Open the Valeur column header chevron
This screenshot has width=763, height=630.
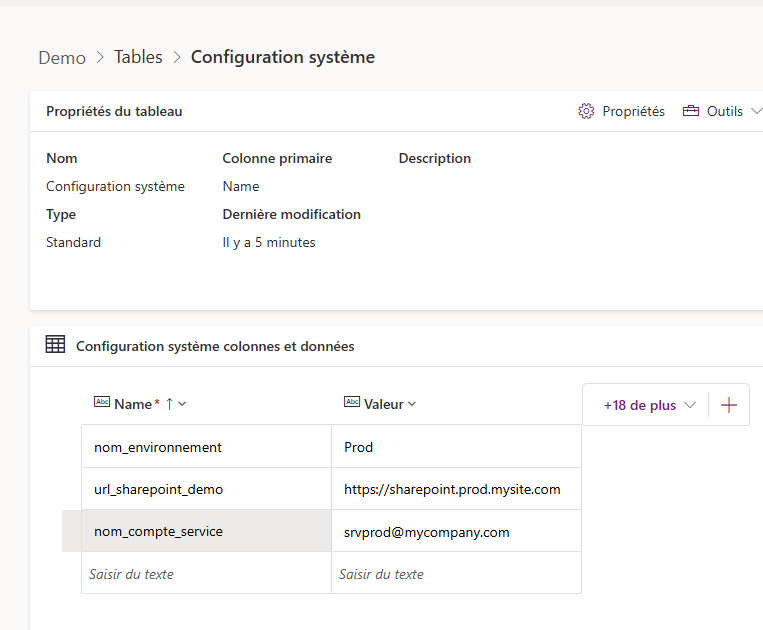click(412, 404)
